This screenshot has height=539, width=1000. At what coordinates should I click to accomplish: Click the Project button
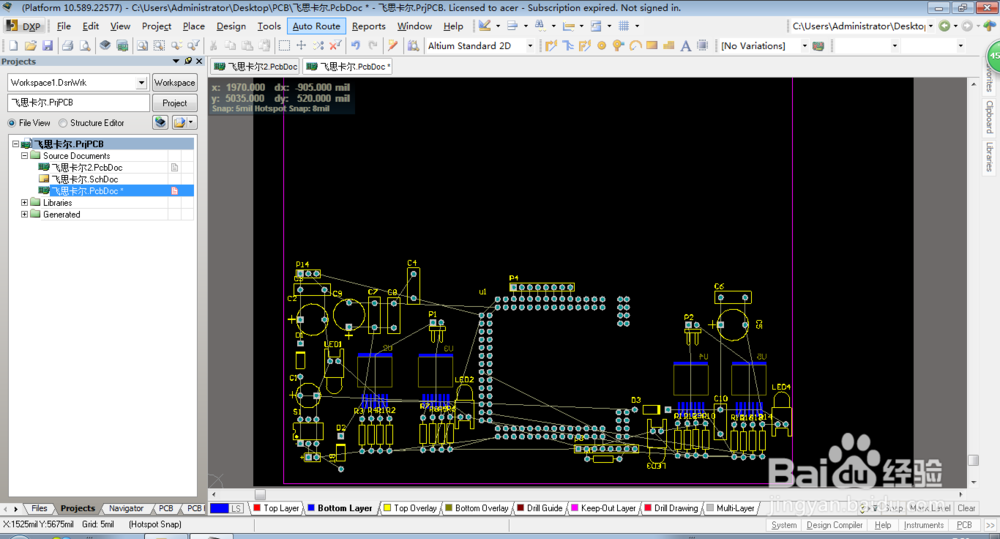pos(174,103)
